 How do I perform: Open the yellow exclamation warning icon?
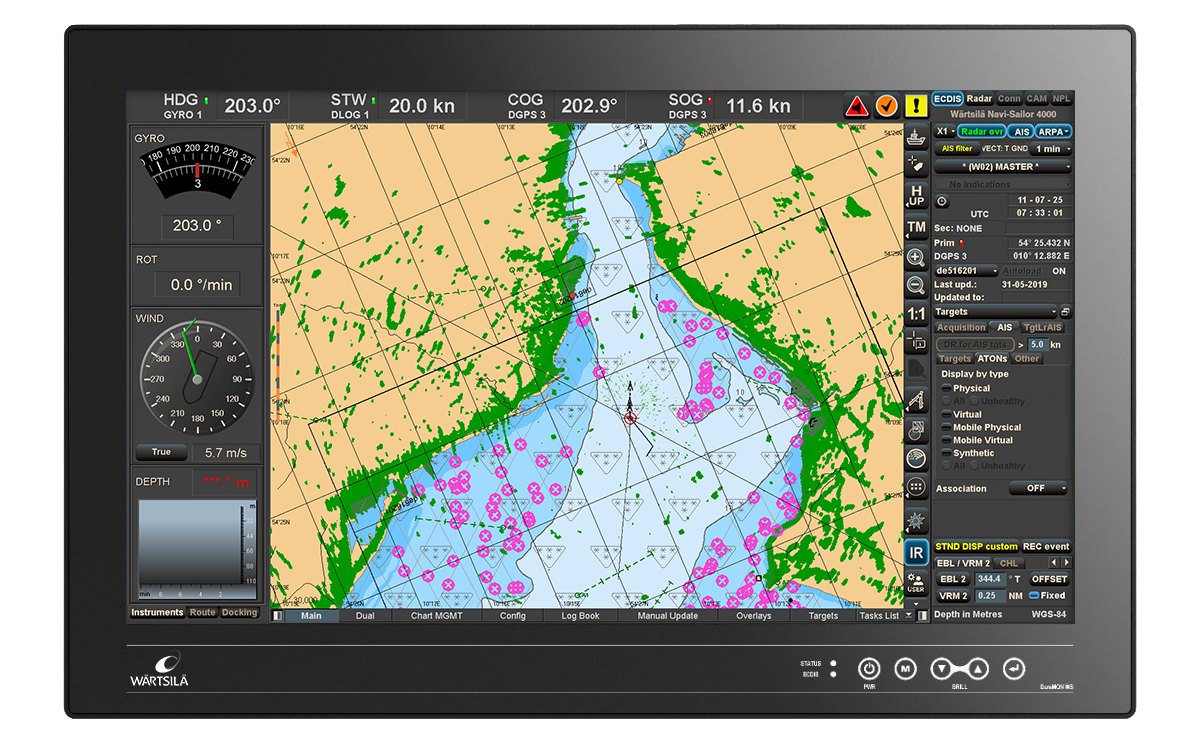coord(915,106)
